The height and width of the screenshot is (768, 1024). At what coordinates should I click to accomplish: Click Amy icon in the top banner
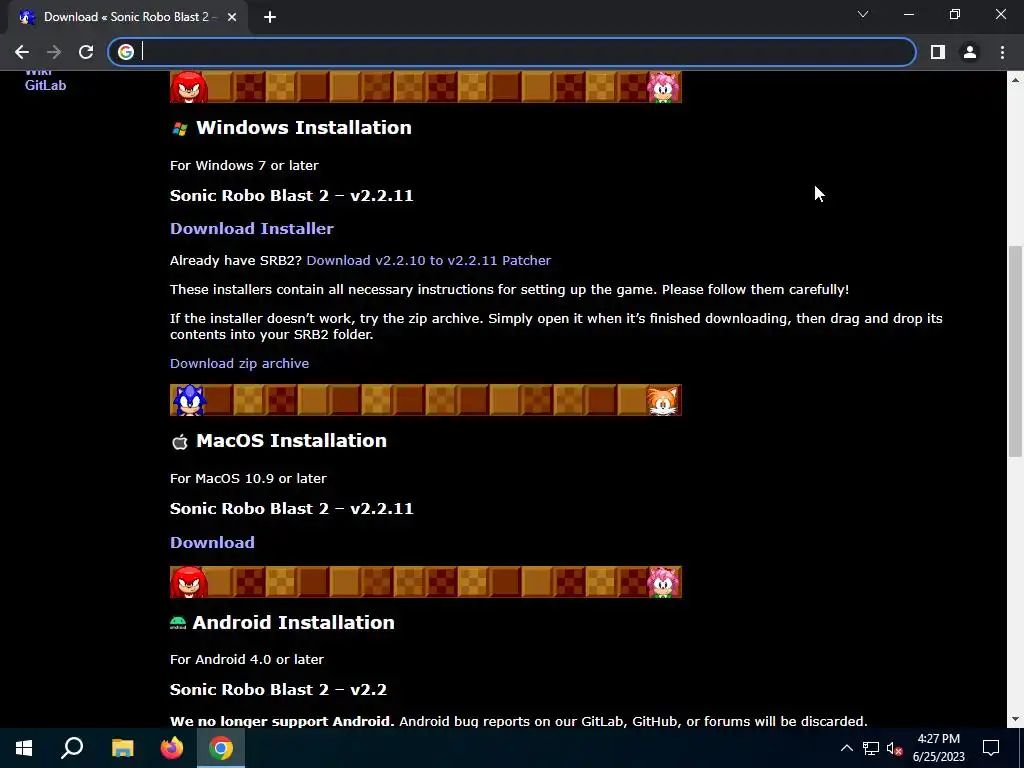tap(664, 87)
